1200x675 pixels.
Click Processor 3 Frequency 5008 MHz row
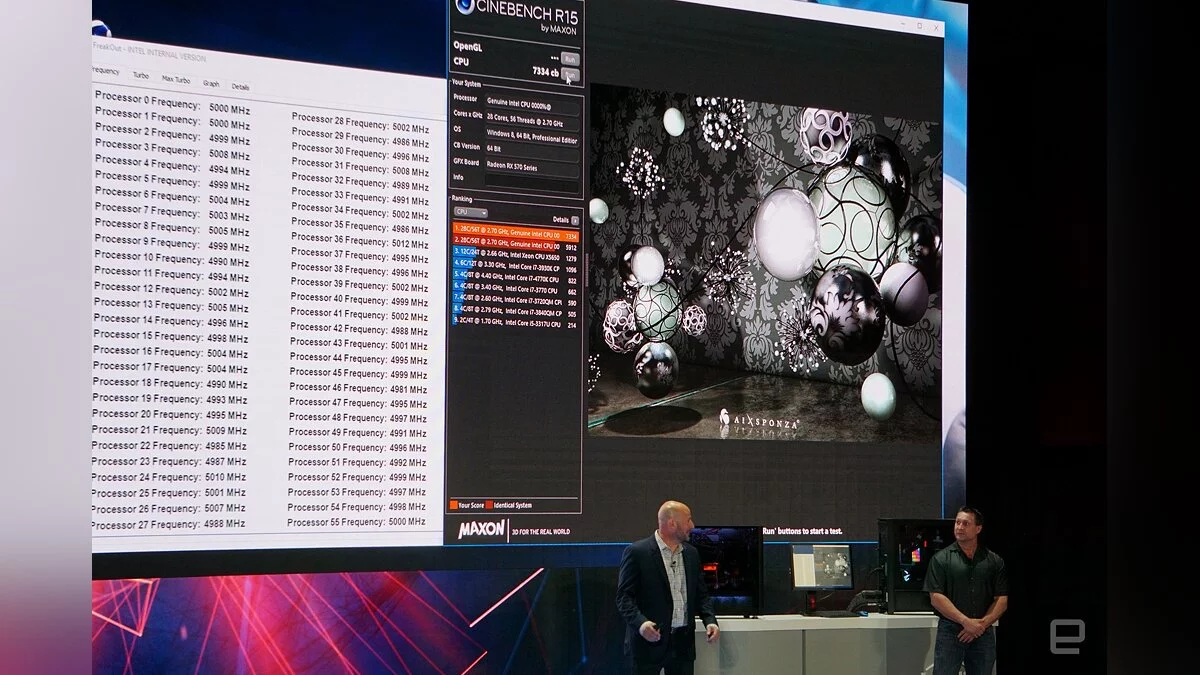click(x=172, y=150)
